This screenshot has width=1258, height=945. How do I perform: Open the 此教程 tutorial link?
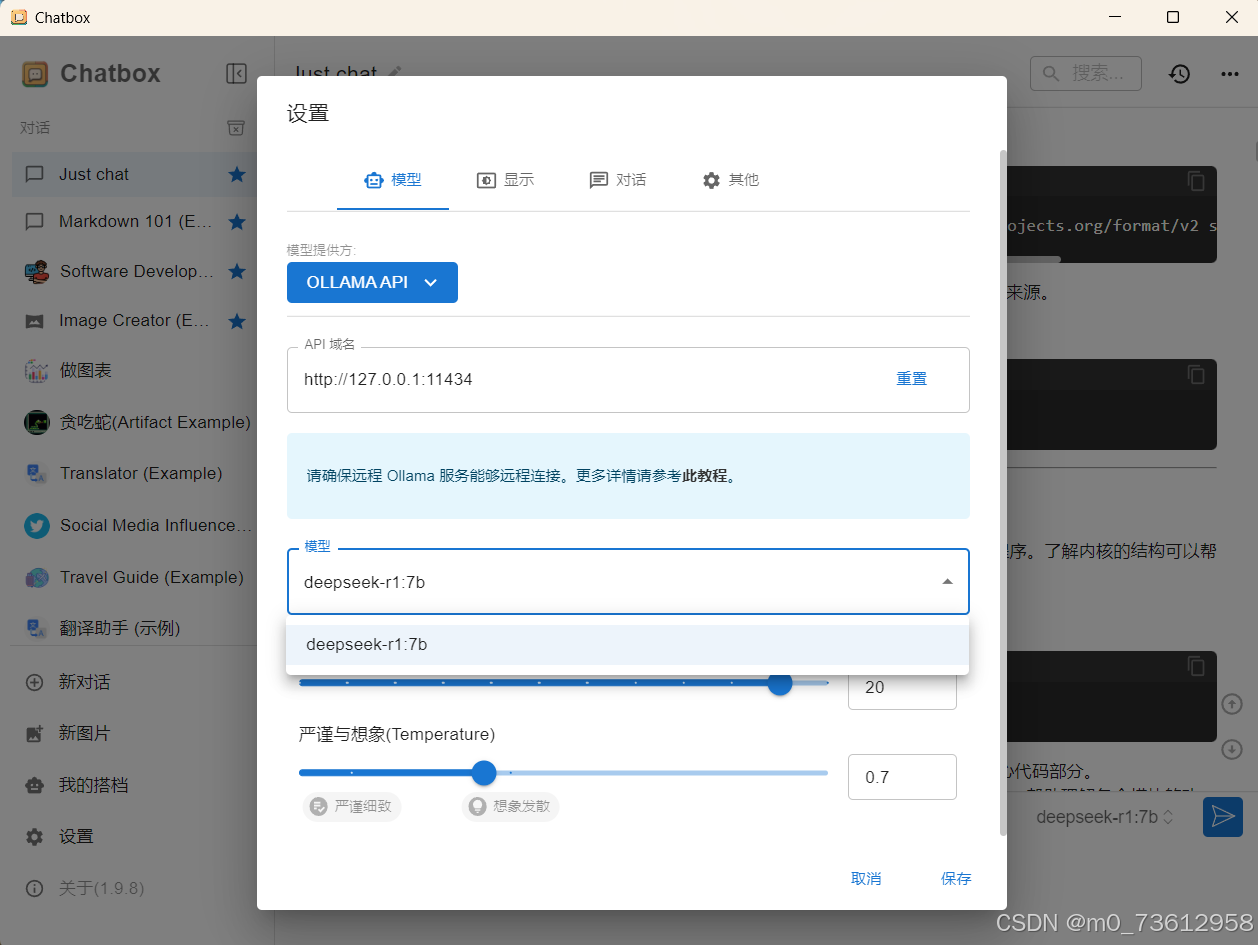[x=705, y=476]
